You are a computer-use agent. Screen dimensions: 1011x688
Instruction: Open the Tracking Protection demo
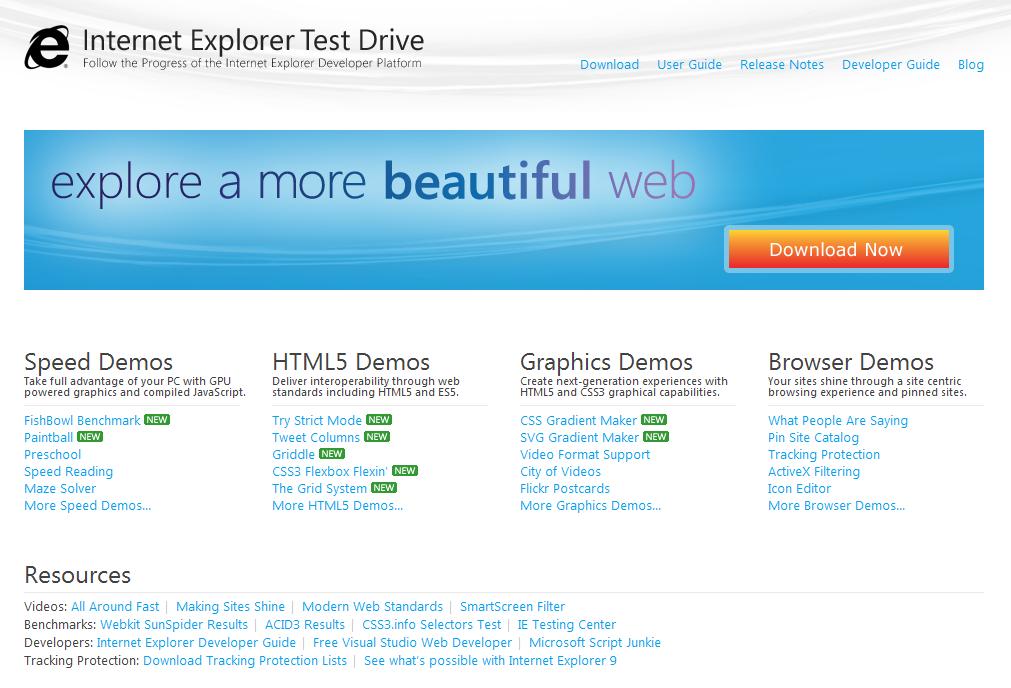tap(823, 455)
